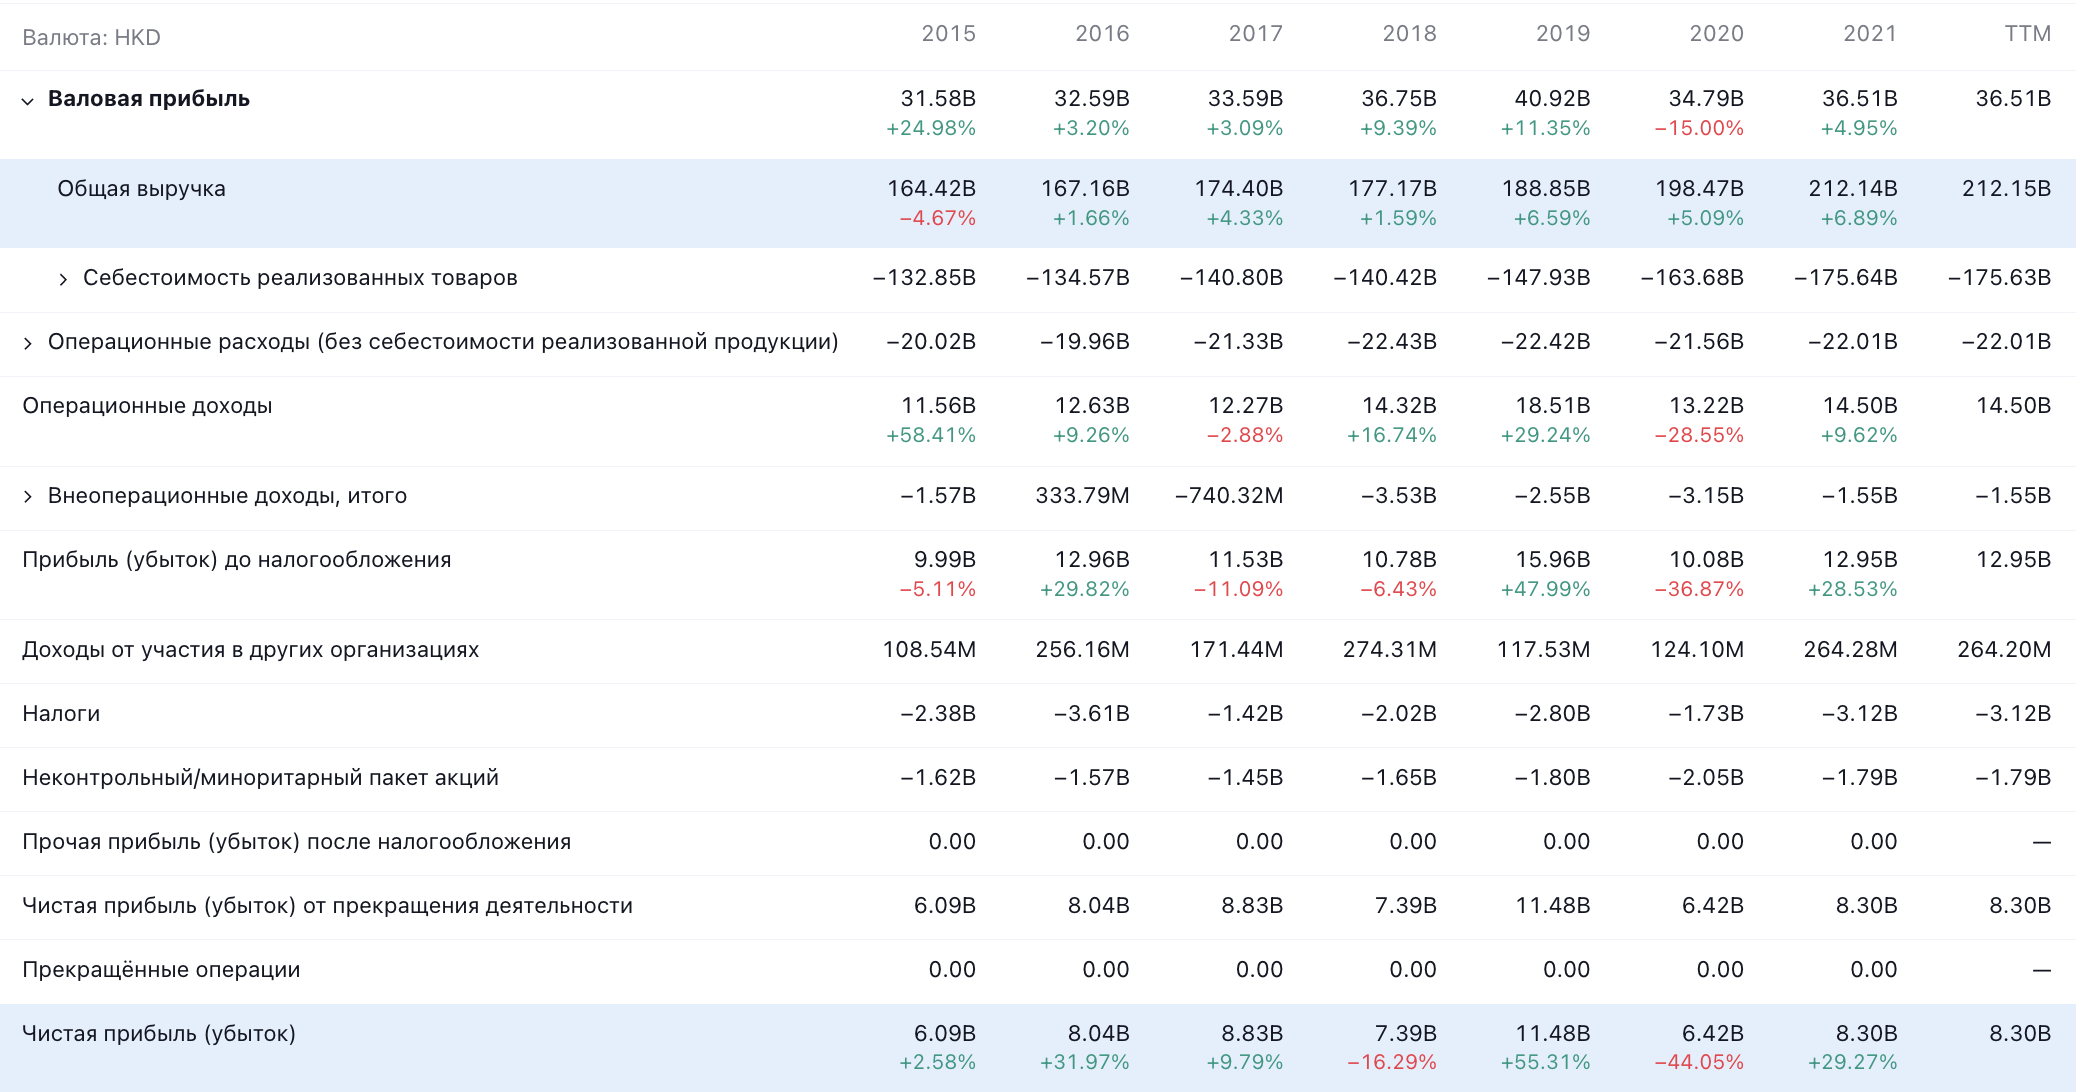Click cost of goods value −163.68B
The height and width of the screenshot is (1092, 2076).
click(x=1692, y=278)
